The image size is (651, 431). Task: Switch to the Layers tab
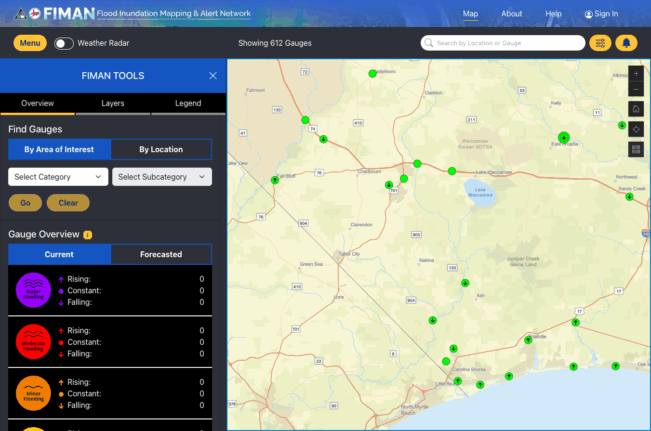pyautogui.click(x=113, y=103)
